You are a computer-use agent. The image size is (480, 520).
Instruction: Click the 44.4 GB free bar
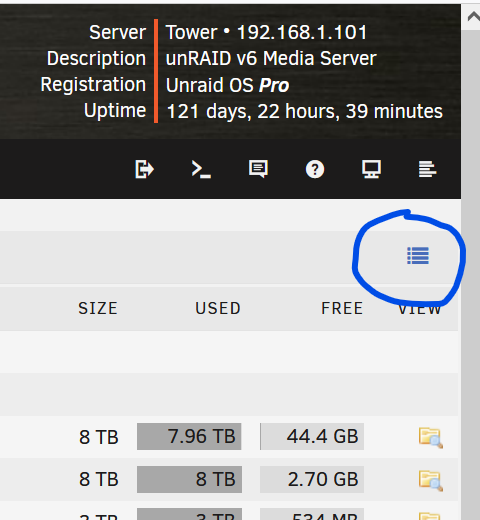[x=312, y=436]
